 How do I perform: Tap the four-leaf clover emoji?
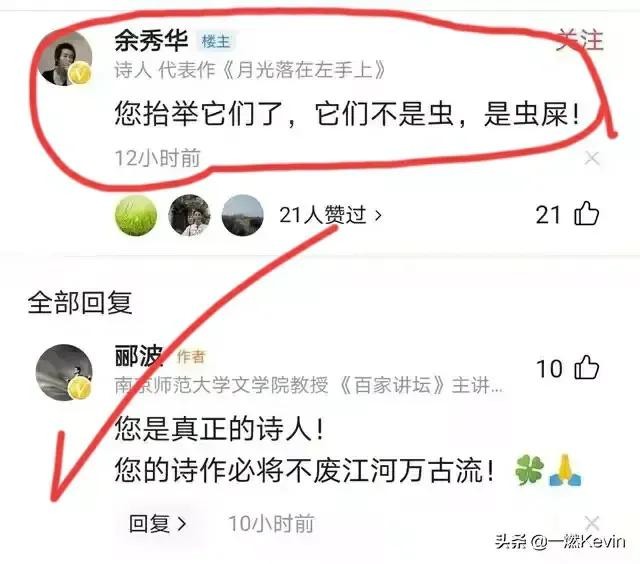click(529, 470)
